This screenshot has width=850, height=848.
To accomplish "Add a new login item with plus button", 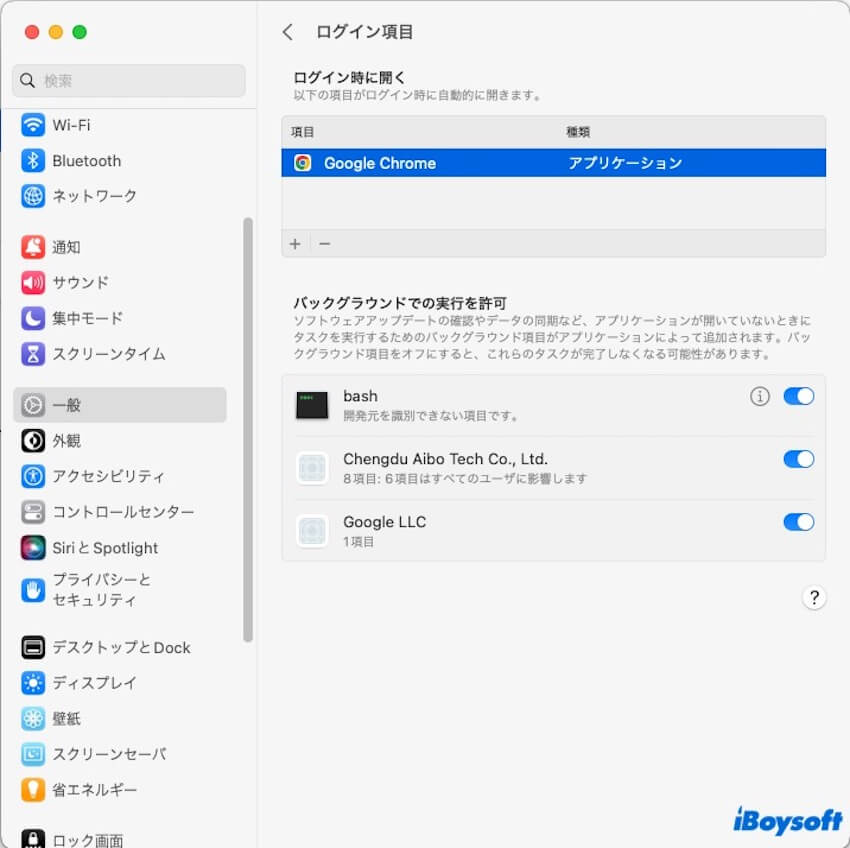I will (295, 244).
